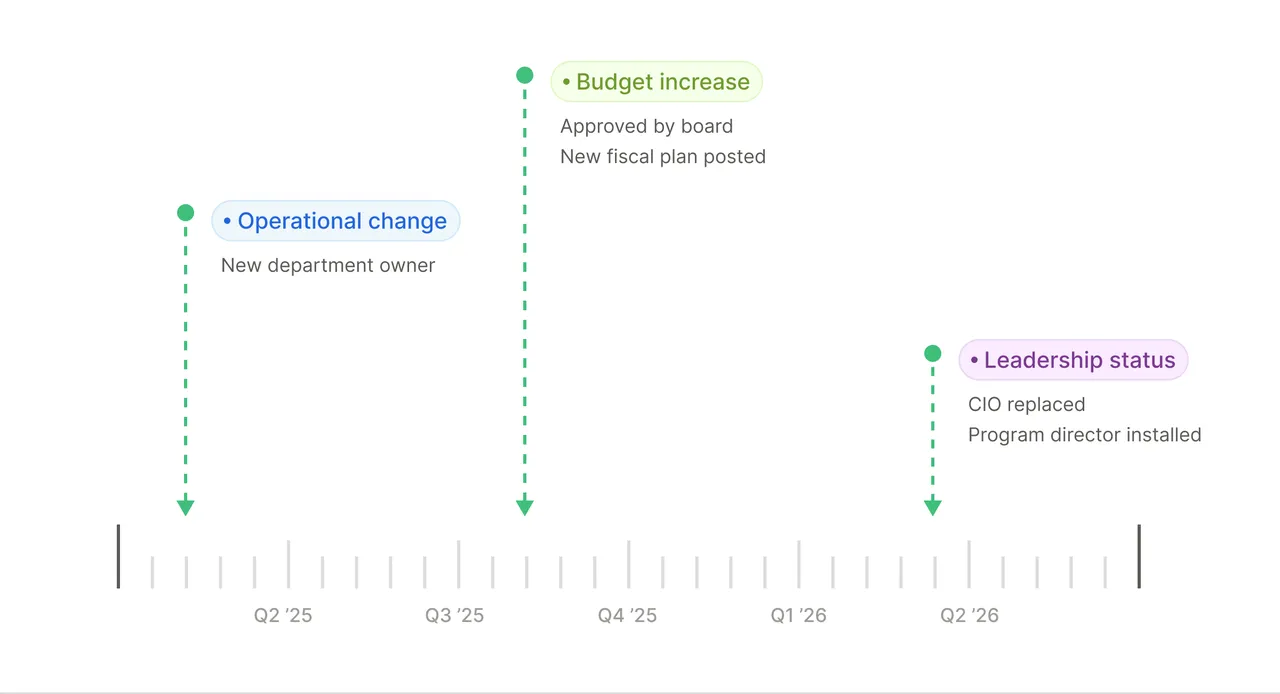Click the green dot above Operational change arrow
Screen dimensions: 1280x694
click(185, 212)
